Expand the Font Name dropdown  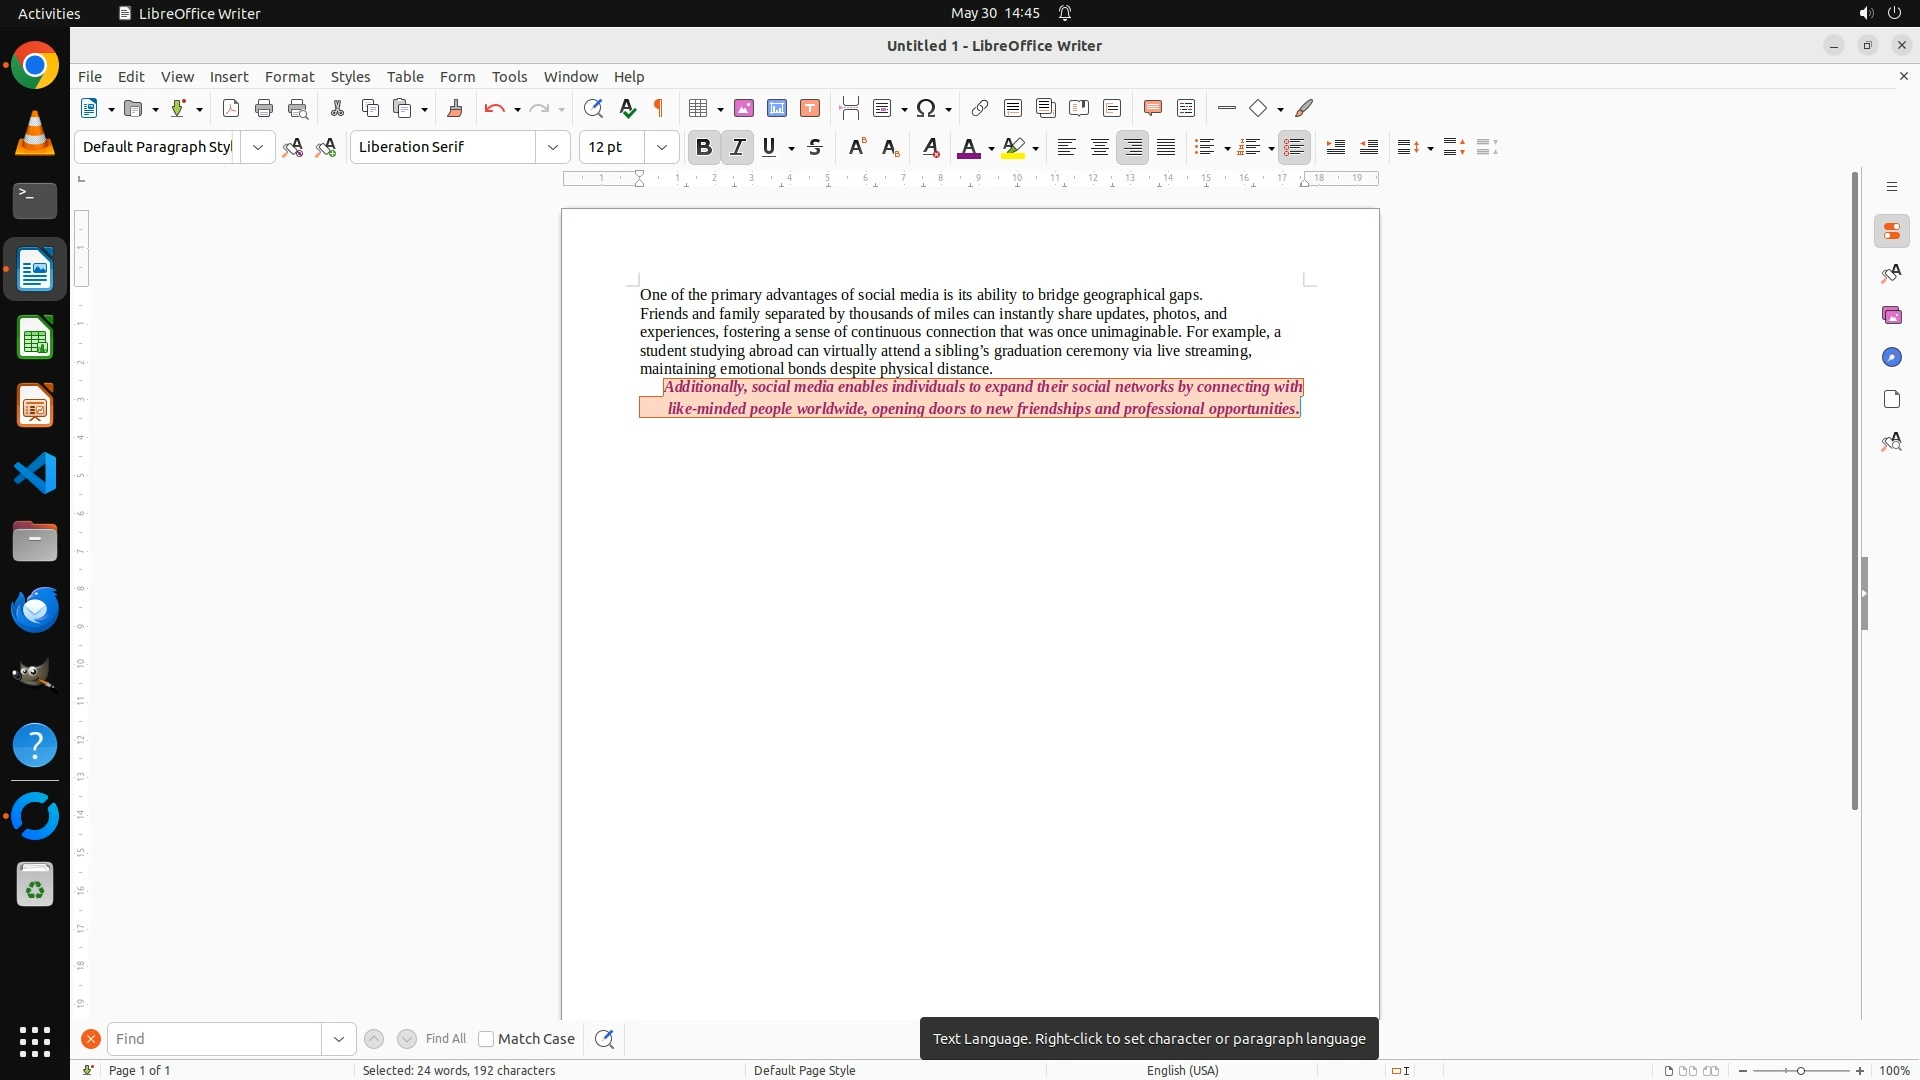pyautogui.click(x=552, y=147)
